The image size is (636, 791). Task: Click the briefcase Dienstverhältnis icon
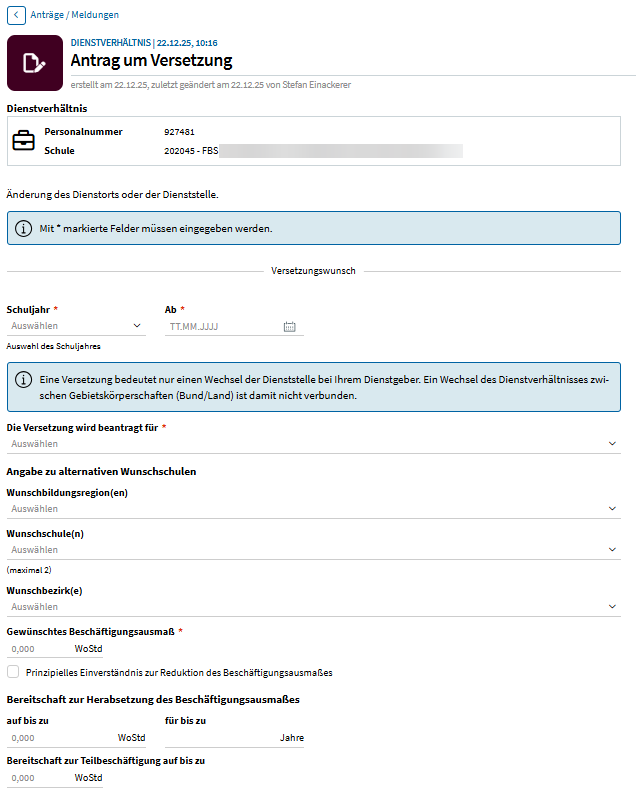point(23,141)
